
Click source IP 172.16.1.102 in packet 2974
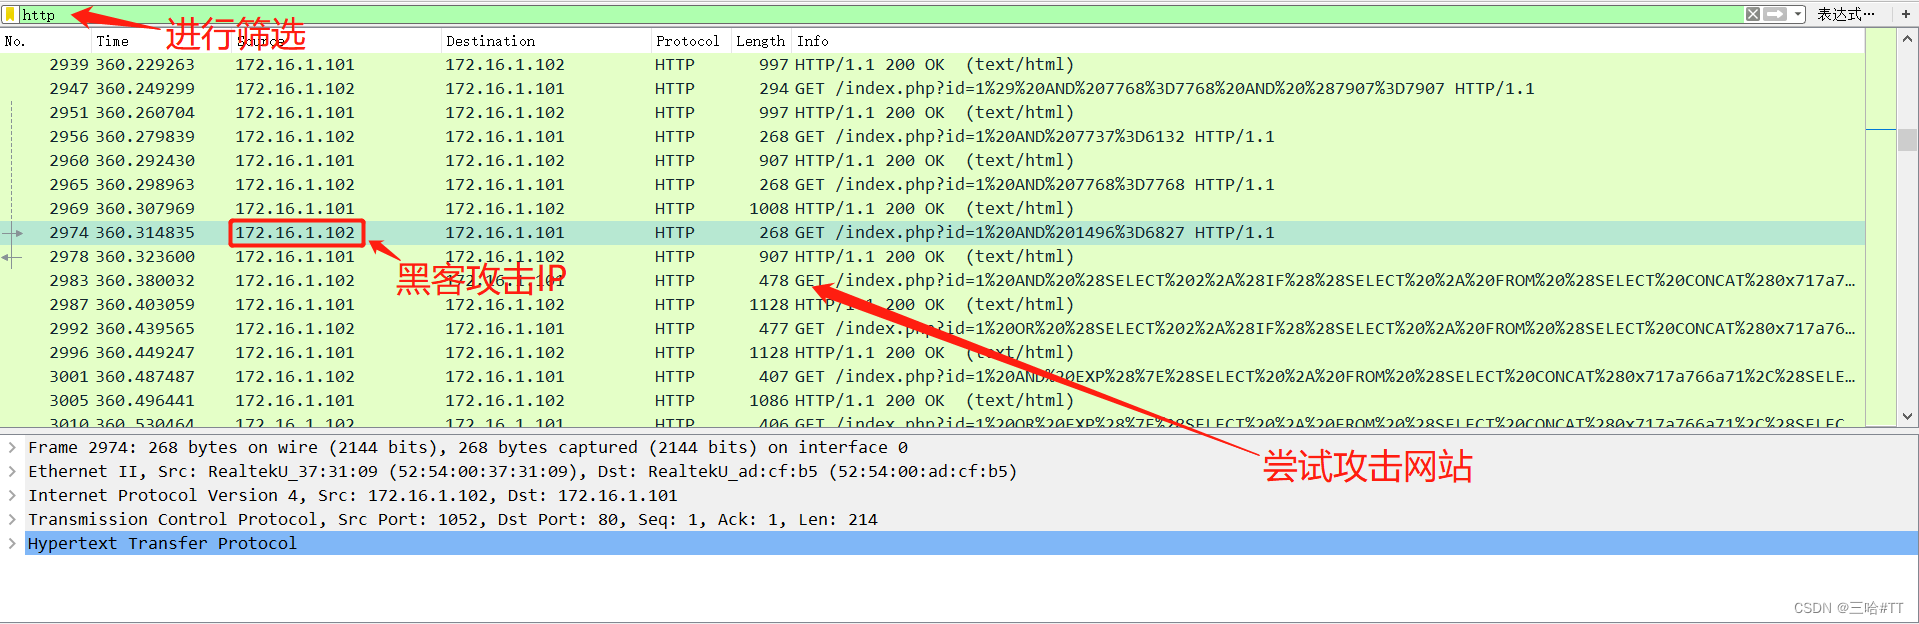pos(295,232)
